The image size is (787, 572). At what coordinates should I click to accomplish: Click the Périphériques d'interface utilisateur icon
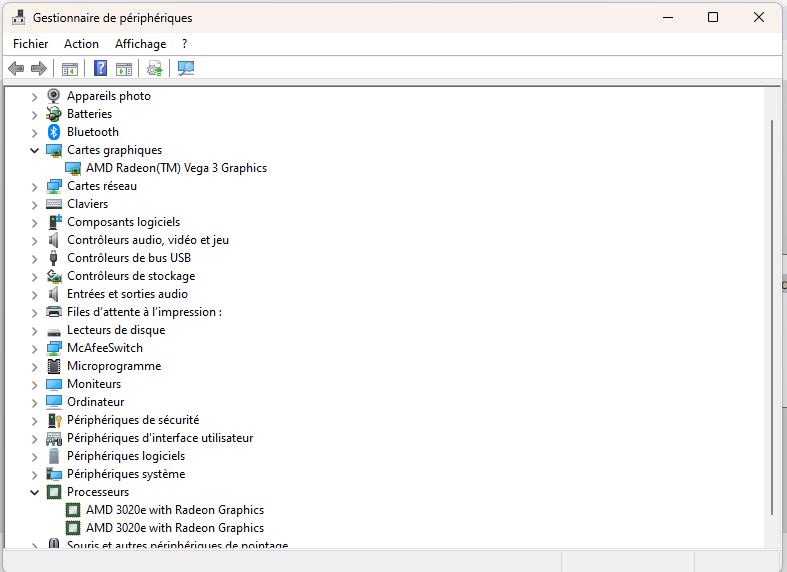(54, 439)
